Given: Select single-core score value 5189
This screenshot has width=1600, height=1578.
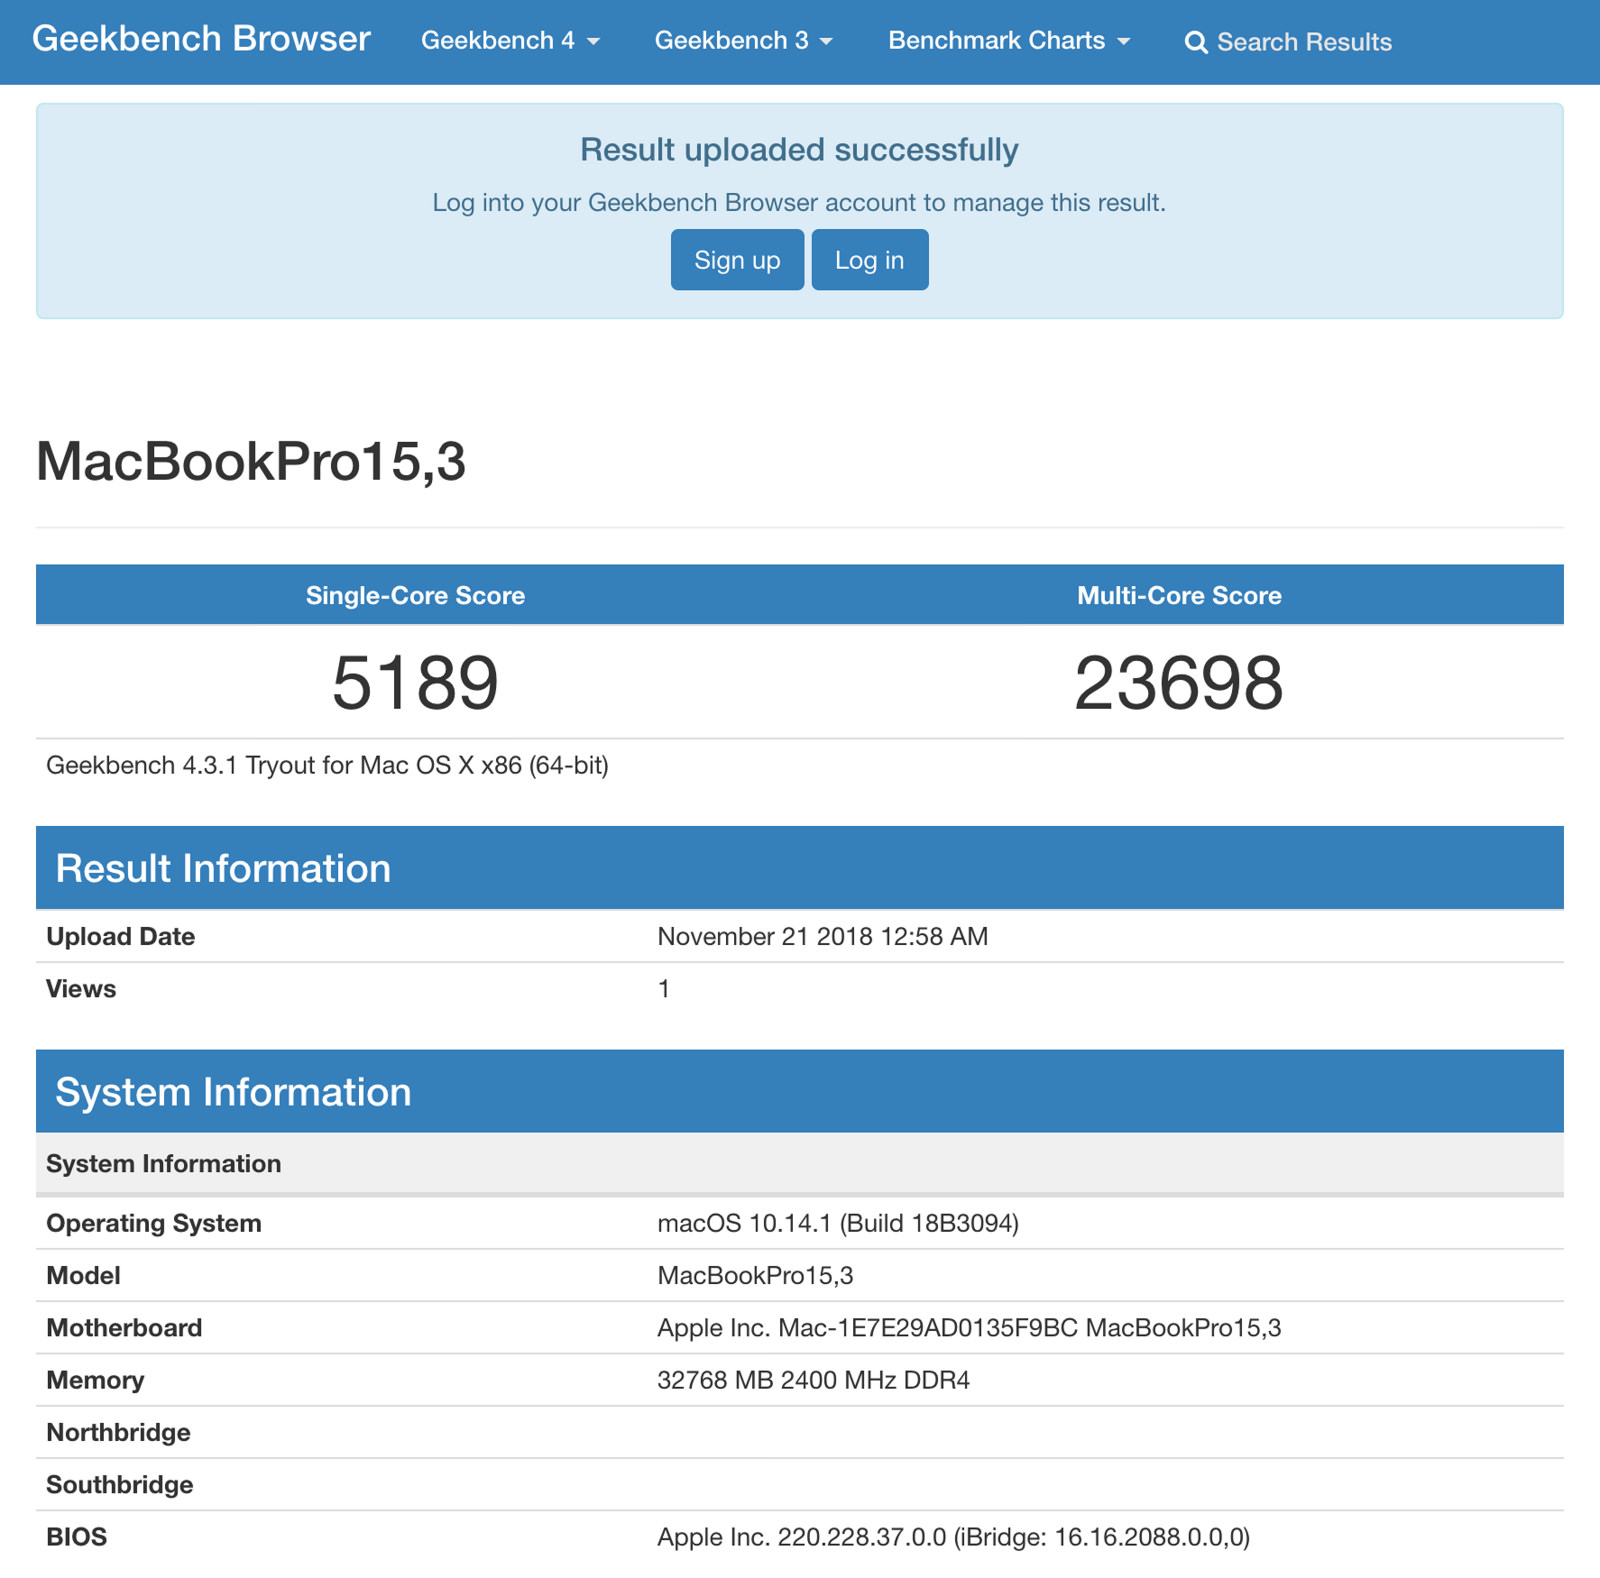Looking at the screenshot, I should click(415, 683).
